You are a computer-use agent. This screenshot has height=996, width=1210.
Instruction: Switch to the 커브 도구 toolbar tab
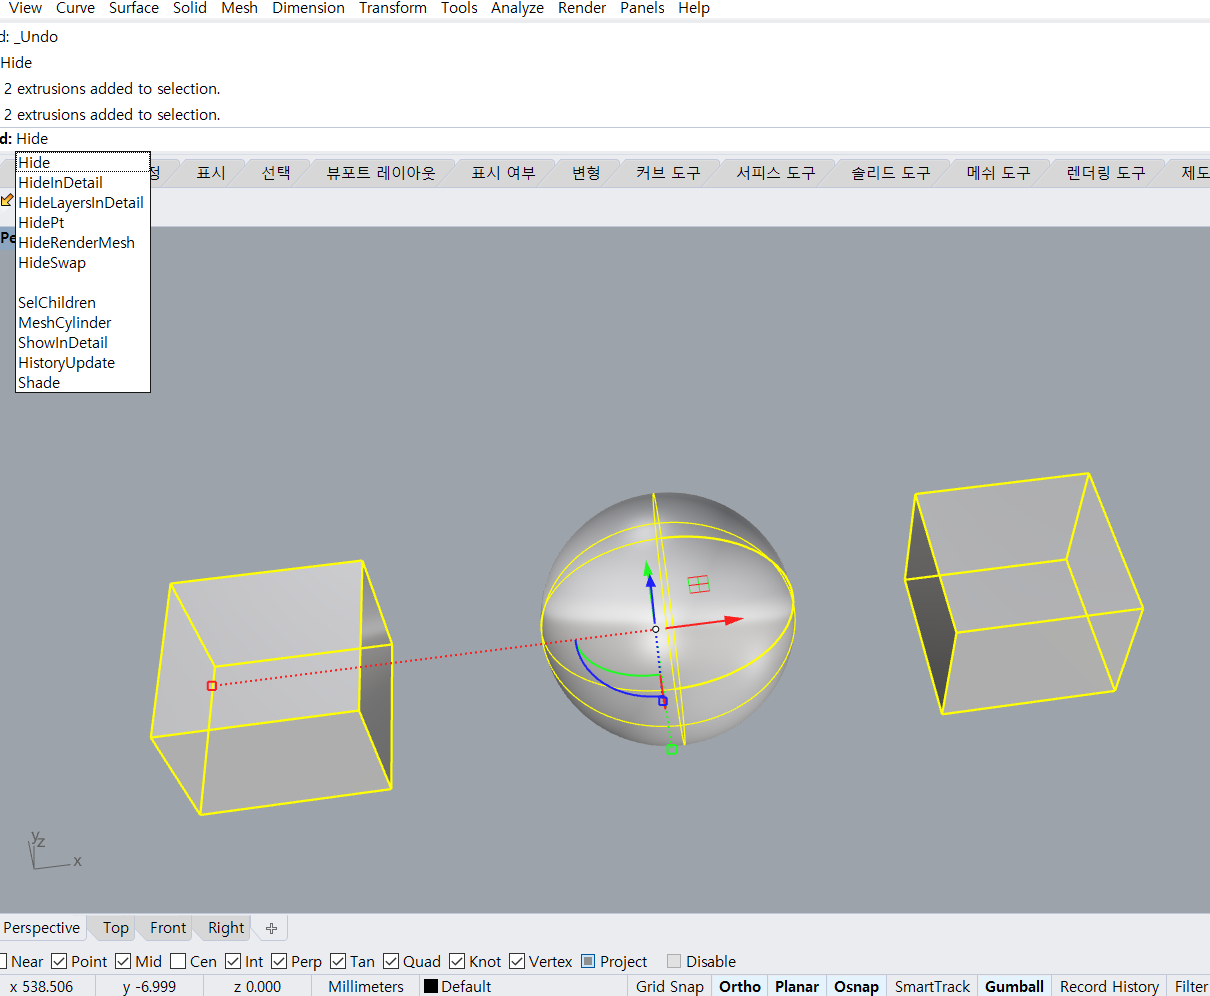pos(668,173)
